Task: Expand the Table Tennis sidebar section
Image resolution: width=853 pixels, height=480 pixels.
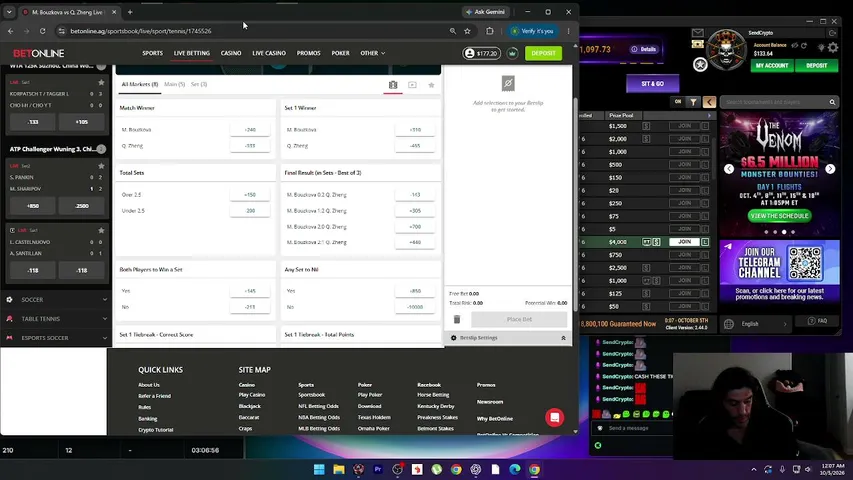Action: (55, 319)
